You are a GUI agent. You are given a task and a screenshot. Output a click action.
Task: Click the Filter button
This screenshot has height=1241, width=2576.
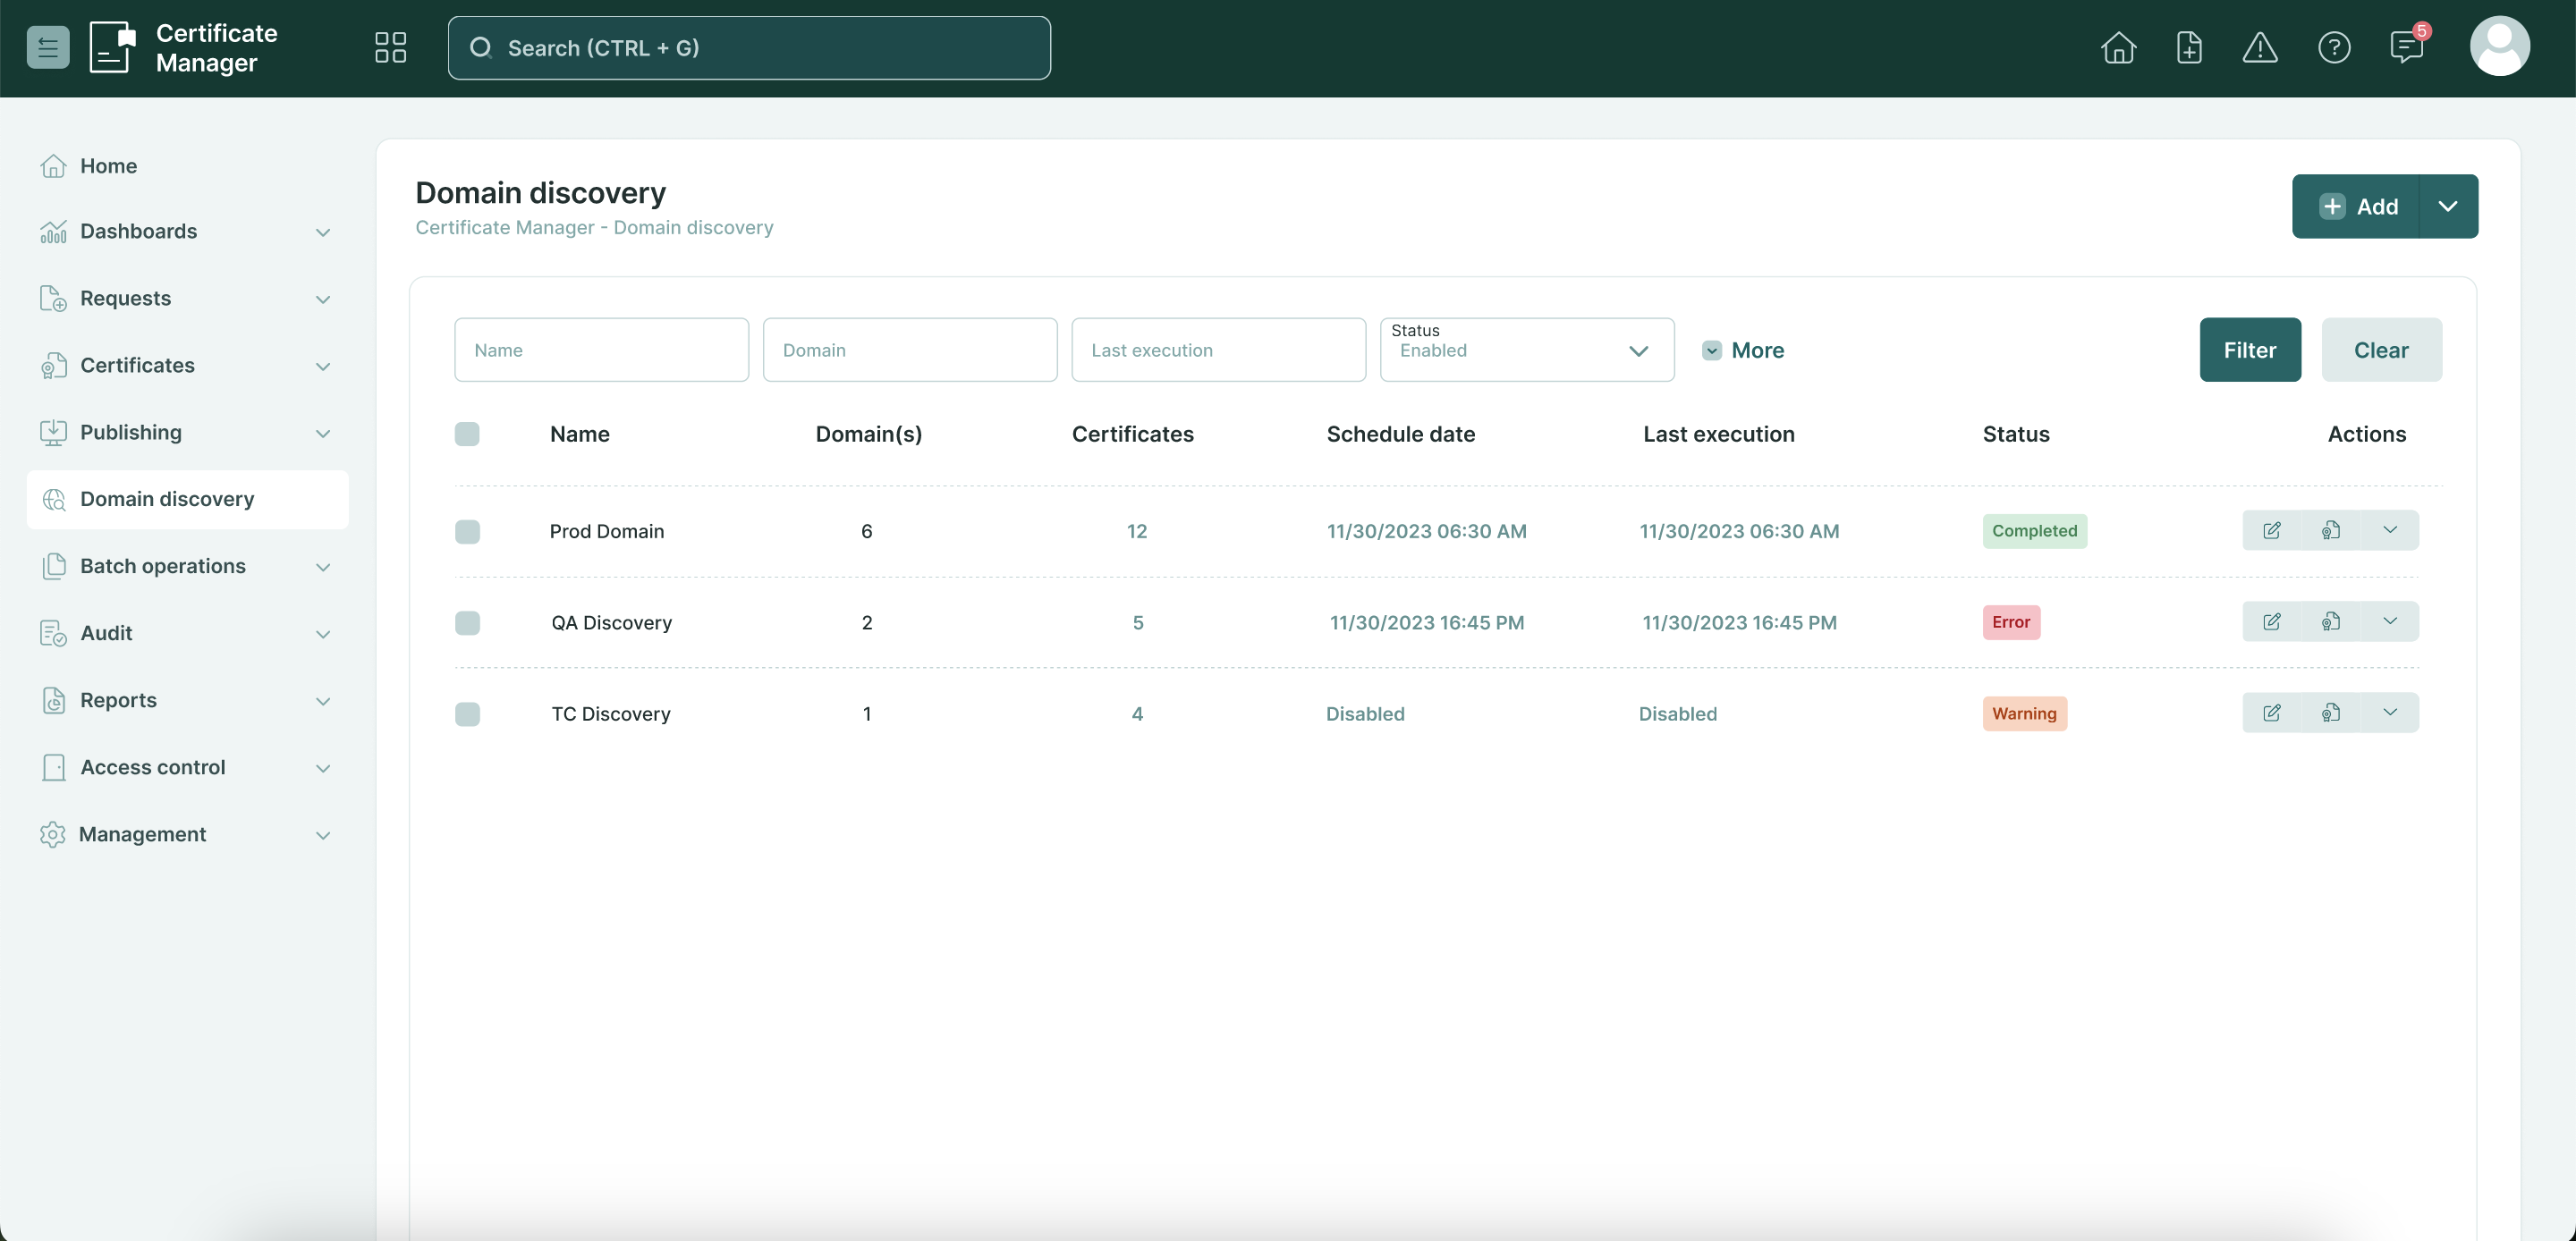[2250, 349]
